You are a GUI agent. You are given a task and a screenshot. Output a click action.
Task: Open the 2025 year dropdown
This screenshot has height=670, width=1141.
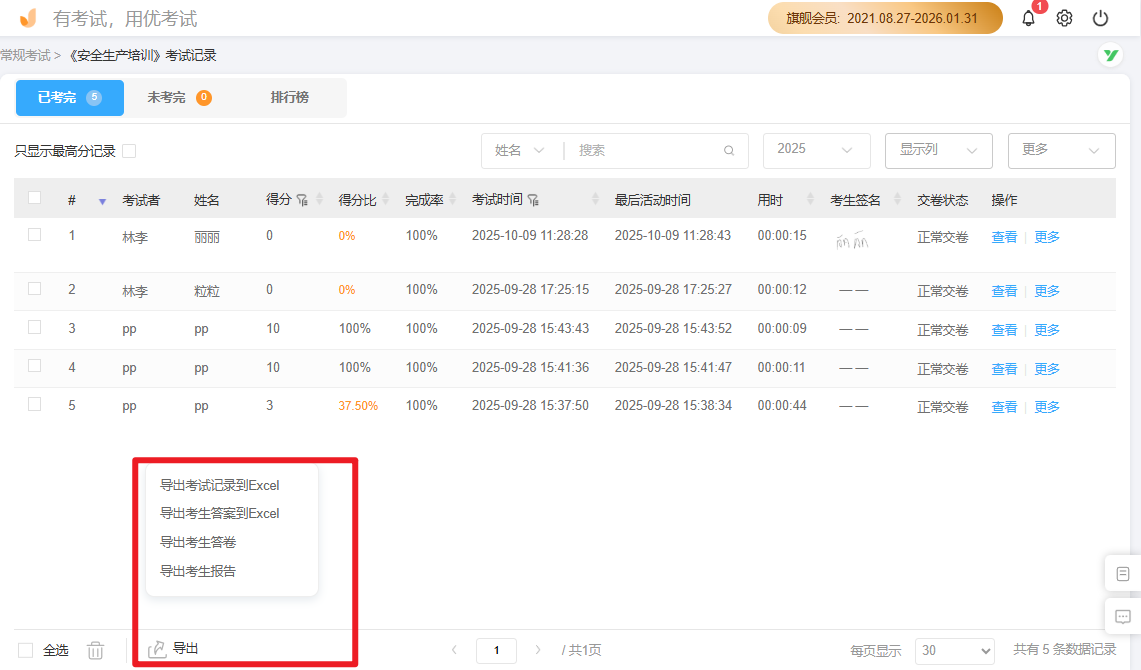[x=816, y=150]
